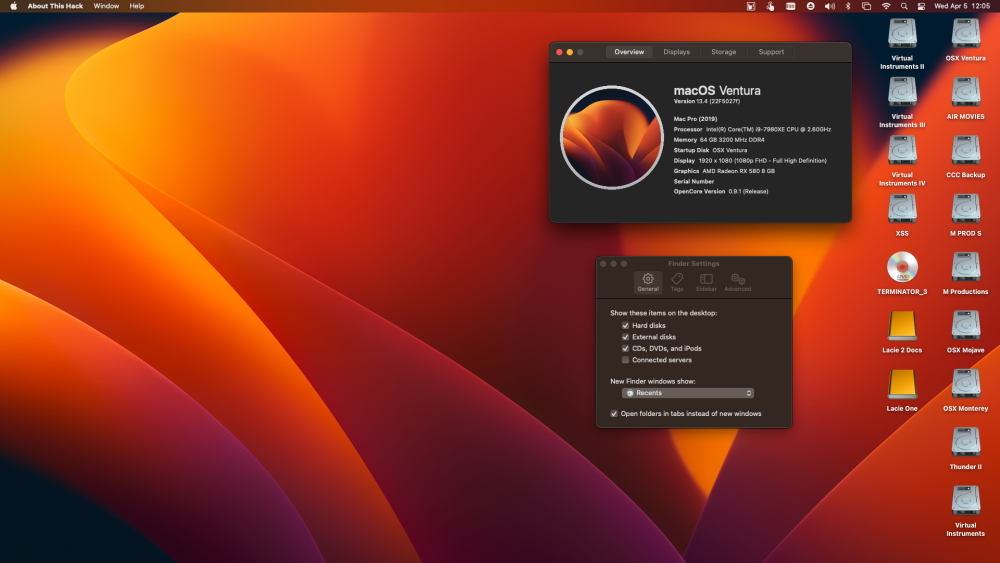Open the About This Hack menu
1000x563 pixels.
click(x=55, y=6)
